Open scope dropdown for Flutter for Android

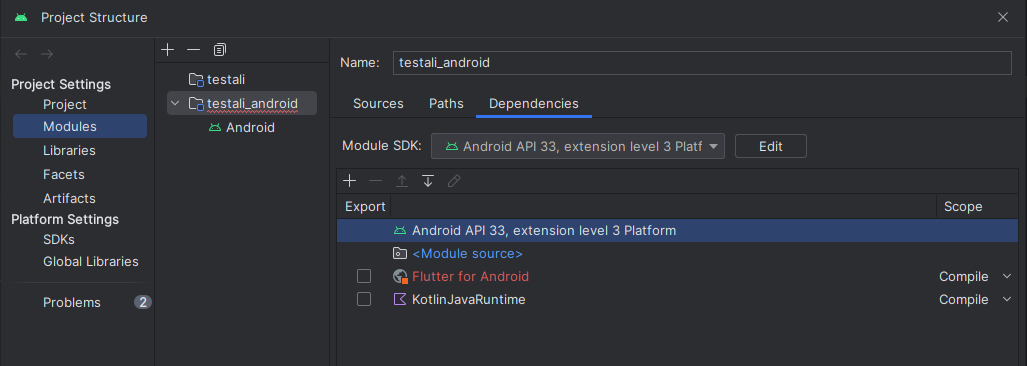click(x=1007, y=276)
